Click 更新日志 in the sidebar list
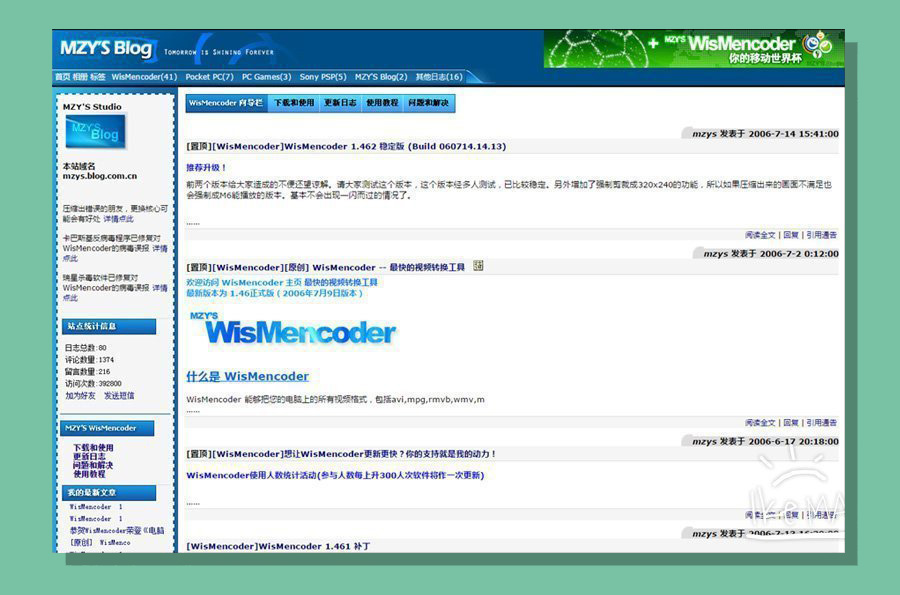The image size is (900, 595). 89,457
